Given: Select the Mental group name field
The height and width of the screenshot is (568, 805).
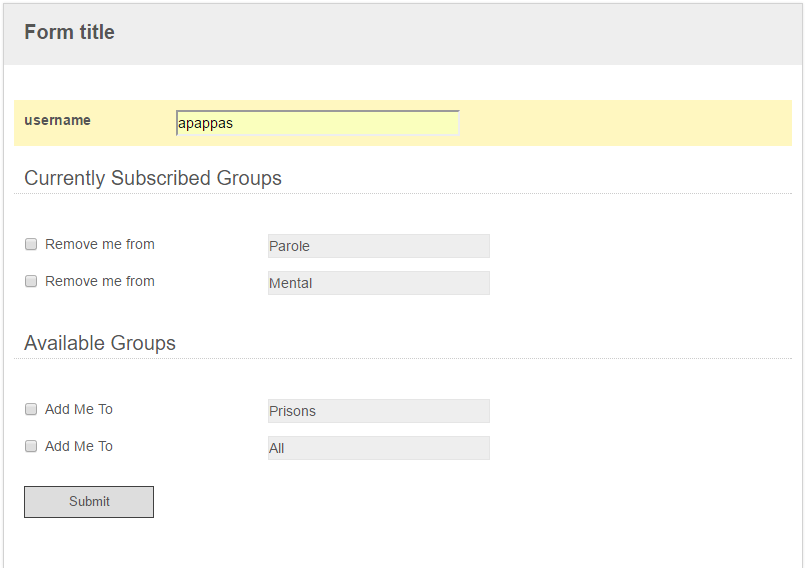Looking at the screenshot, I should (379, 283).
